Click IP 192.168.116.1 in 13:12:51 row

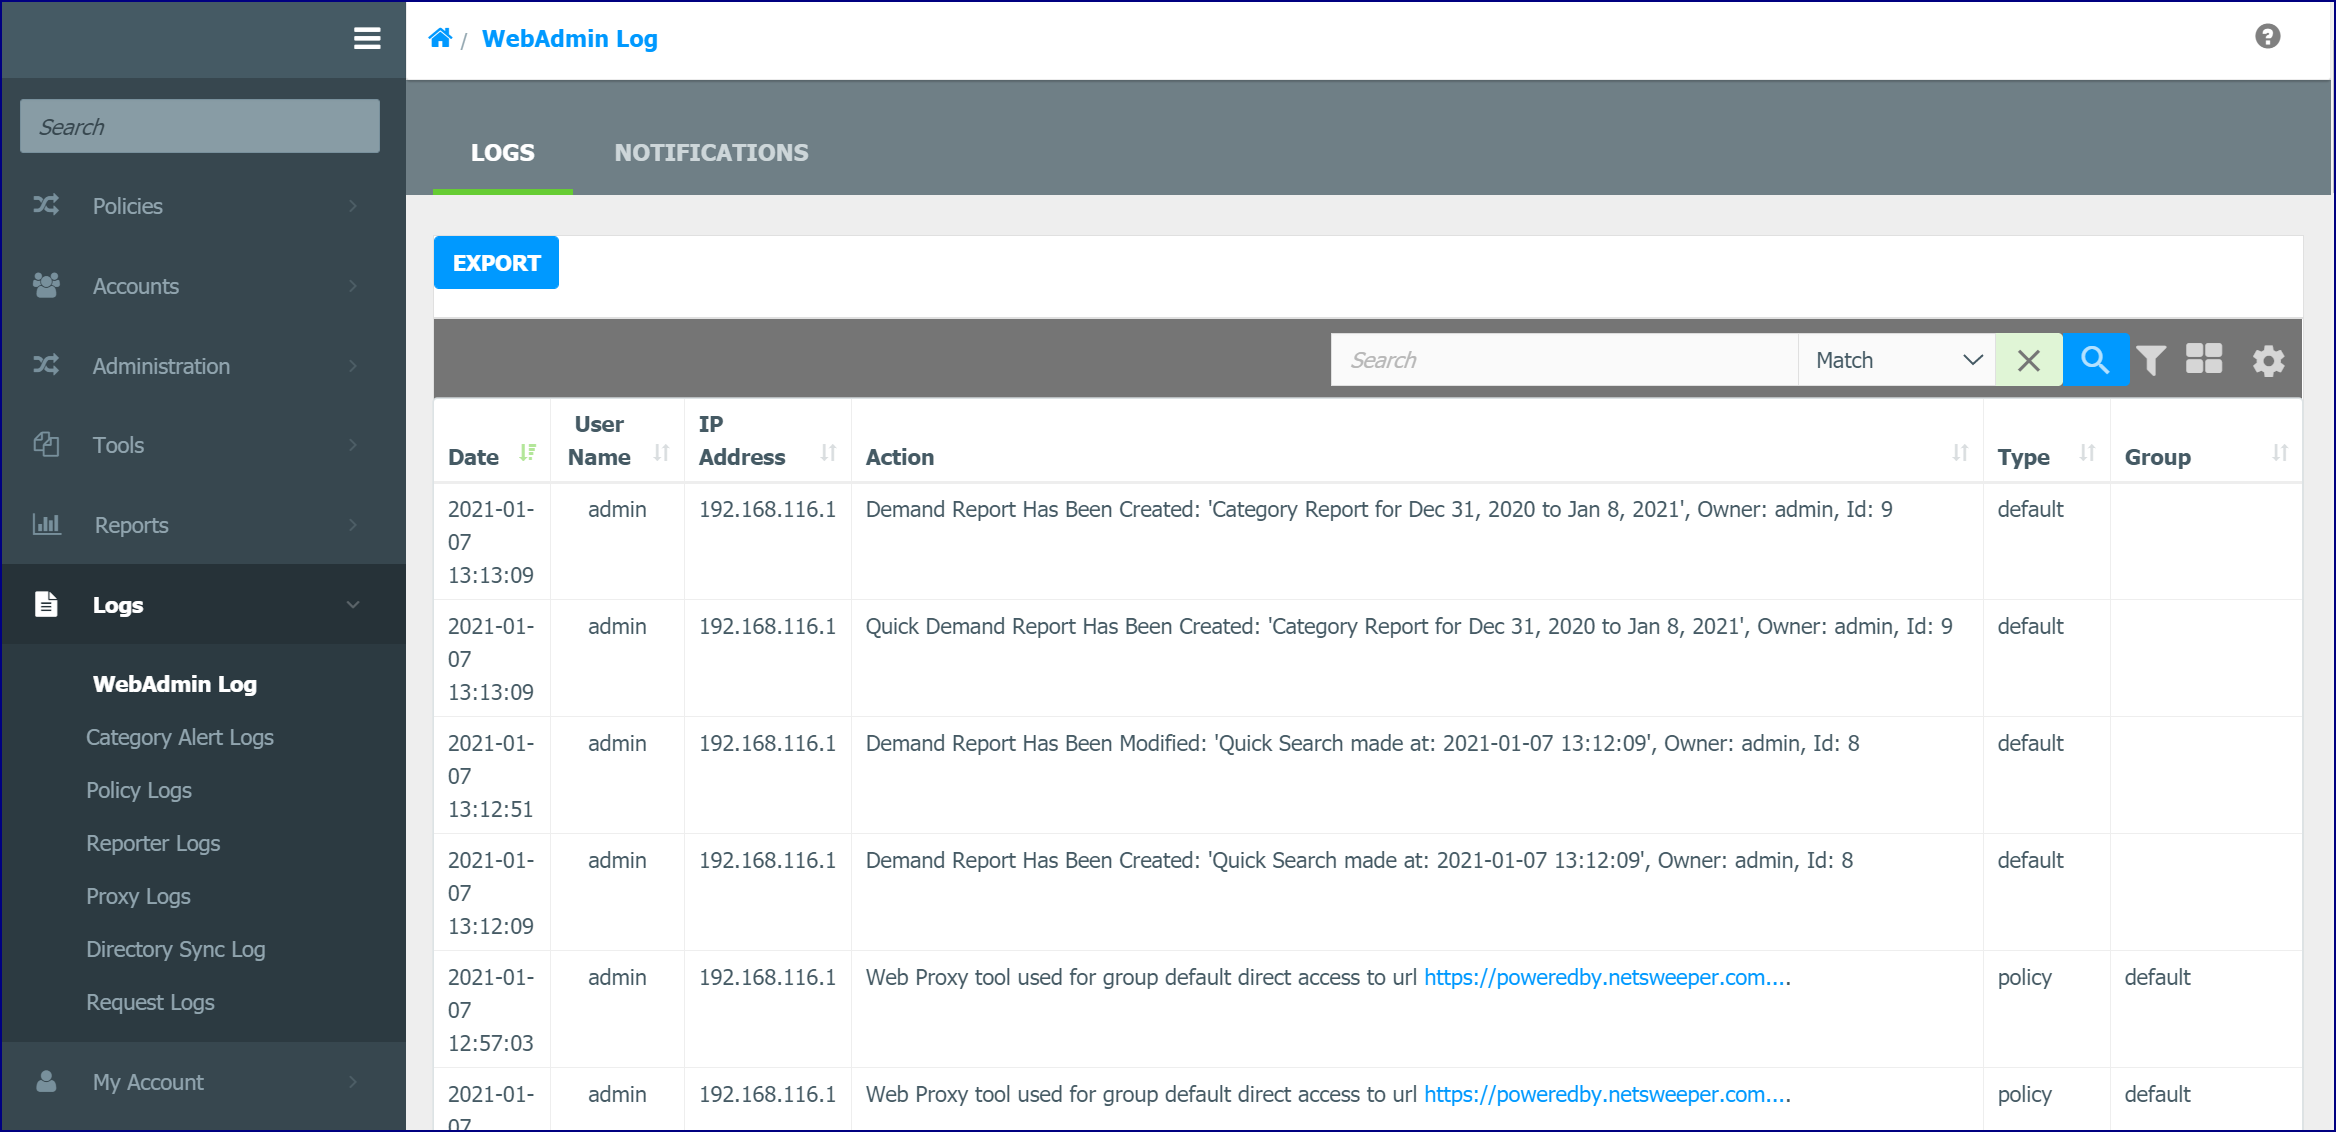(767, 743)
